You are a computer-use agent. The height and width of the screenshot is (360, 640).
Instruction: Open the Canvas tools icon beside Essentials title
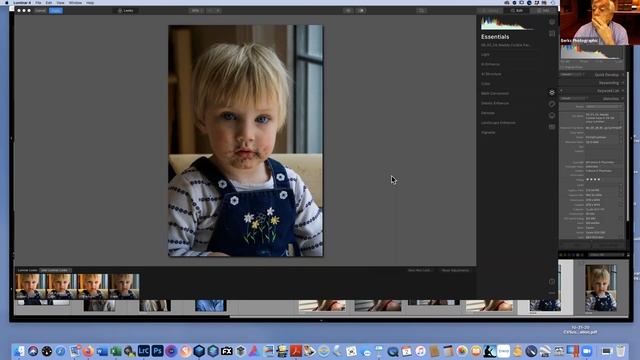coord(552,34)
